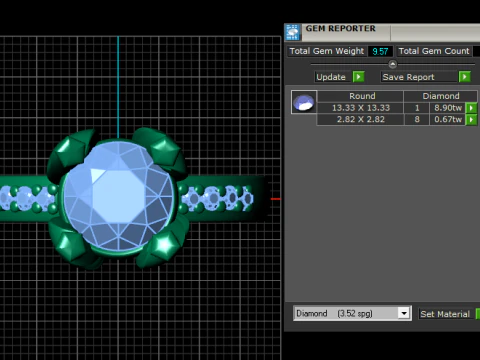Open the Diamond (3.52 spg) material dropdown
Image resolution: width=480 pixels, height=360 pixels.
pos(404,313)
